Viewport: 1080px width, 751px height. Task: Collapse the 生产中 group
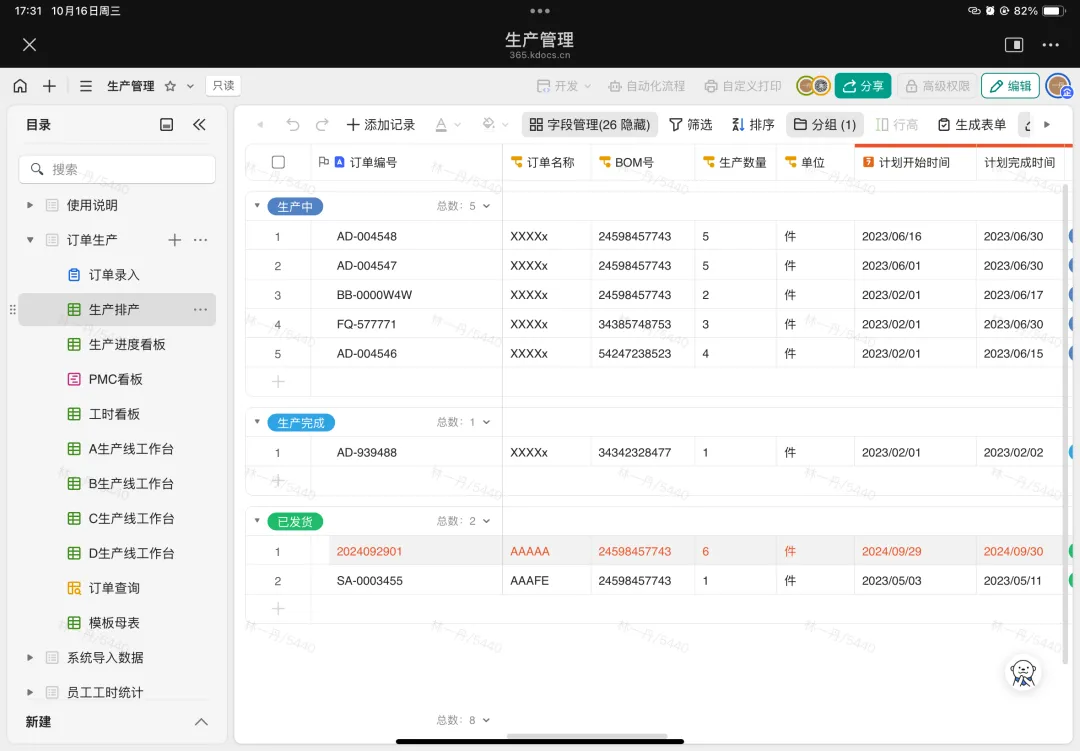[x=257, y=206]
